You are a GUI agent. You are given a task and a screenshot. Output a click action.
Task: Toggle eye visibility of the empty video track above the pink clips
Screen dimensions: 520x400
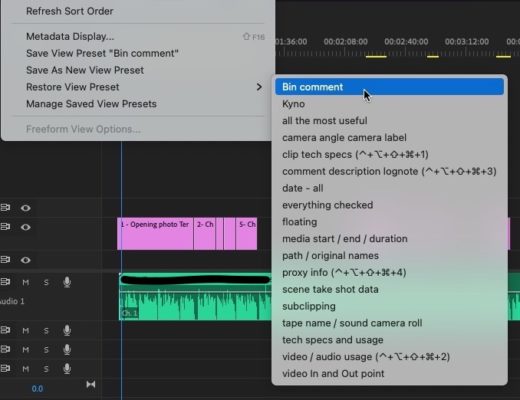(26, 208)
